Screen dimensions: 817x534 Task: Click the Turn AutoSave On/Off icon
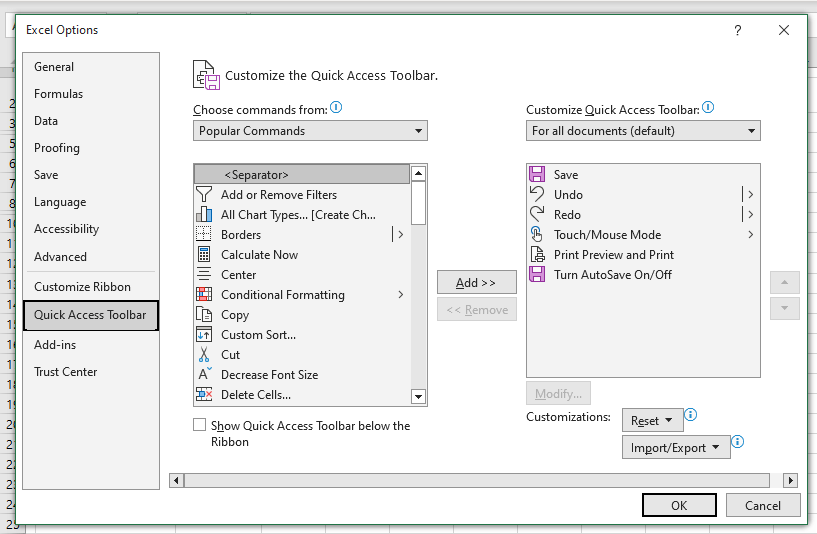(537, 274)
